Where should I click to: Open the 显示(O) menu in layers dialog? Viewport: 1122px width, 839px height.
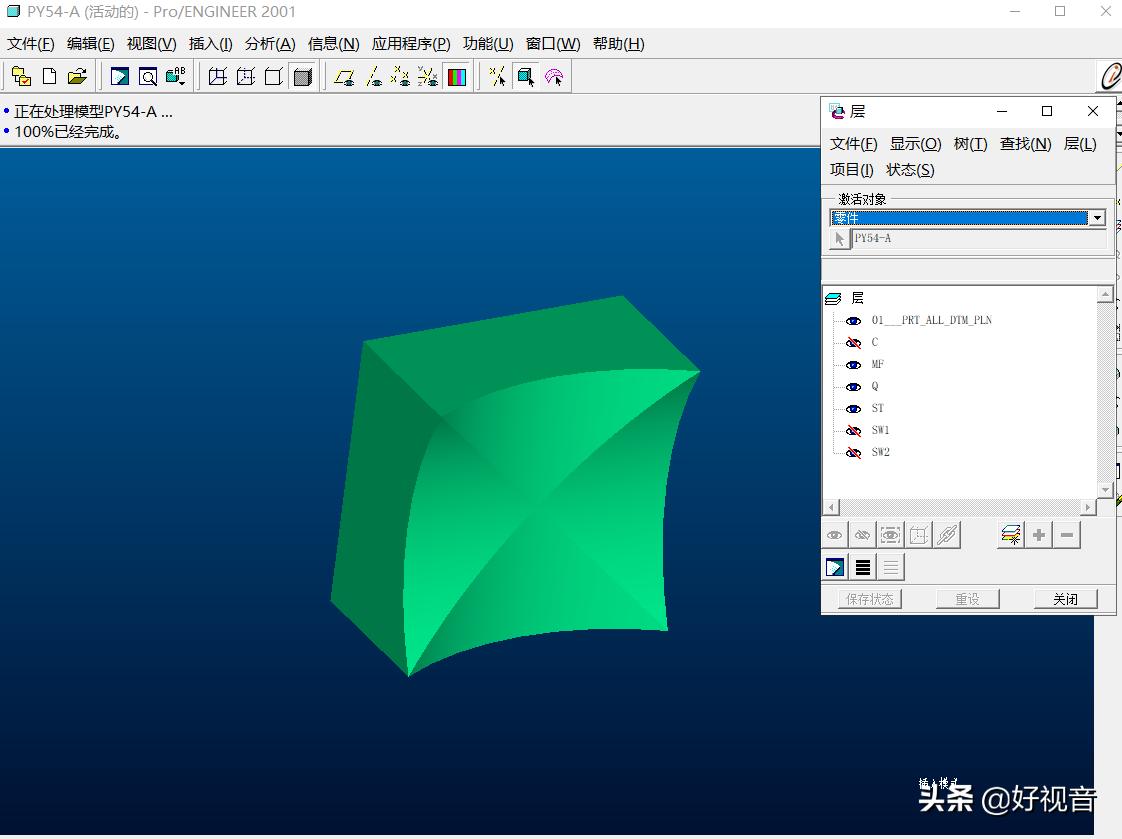[x=915, y=144]
